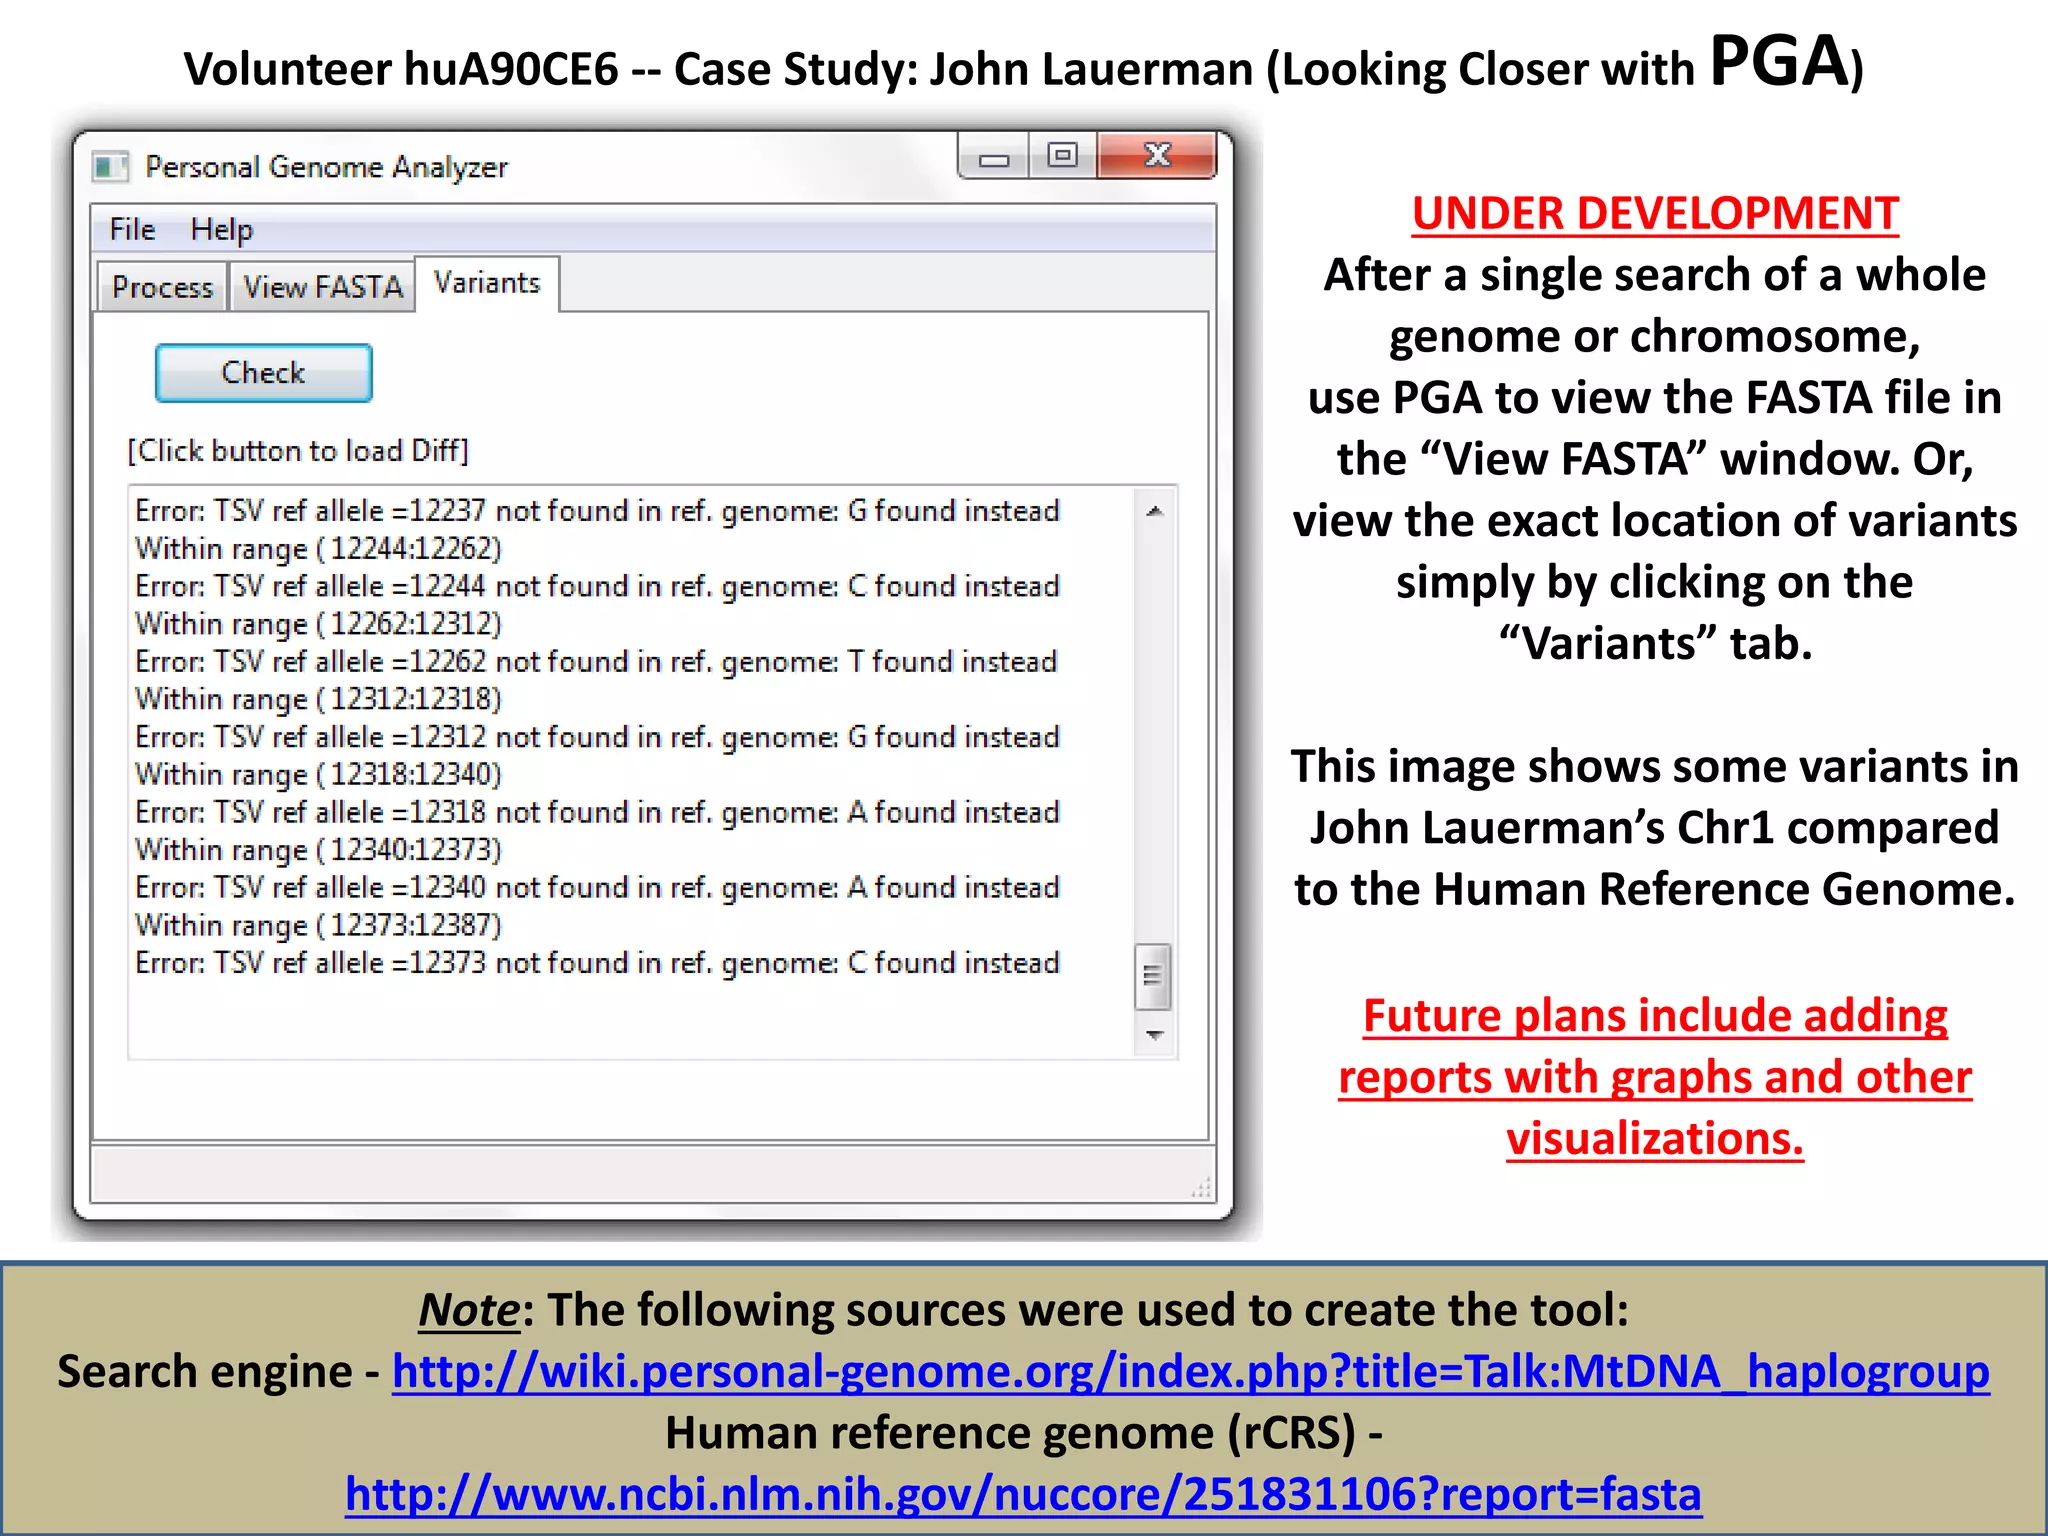Select line 'Within range ( 12244:12262)'
The image size is (2048, 1536).
pyautogui.click(x=318, y=549)
